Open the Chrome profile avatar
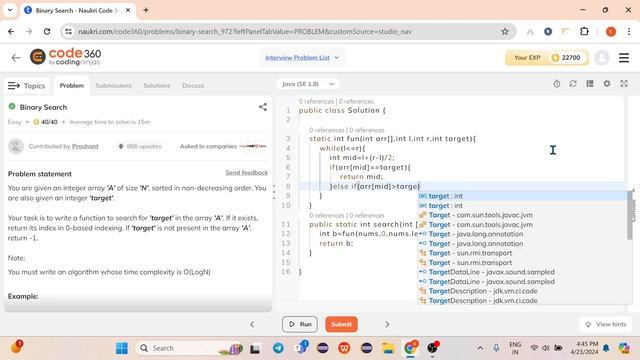This screenshot has width=640, height=360. 611,31
